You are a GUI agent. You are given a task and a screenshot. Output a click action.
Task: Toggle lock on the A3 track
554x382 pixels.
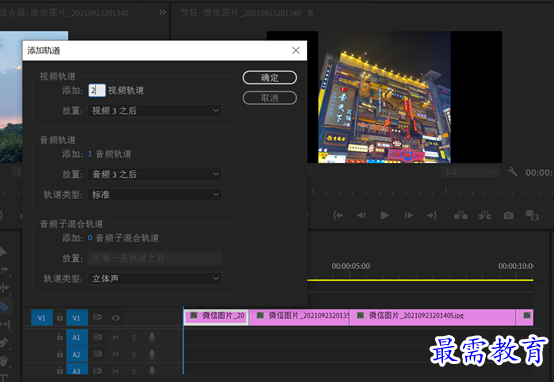tap(60, 370)
